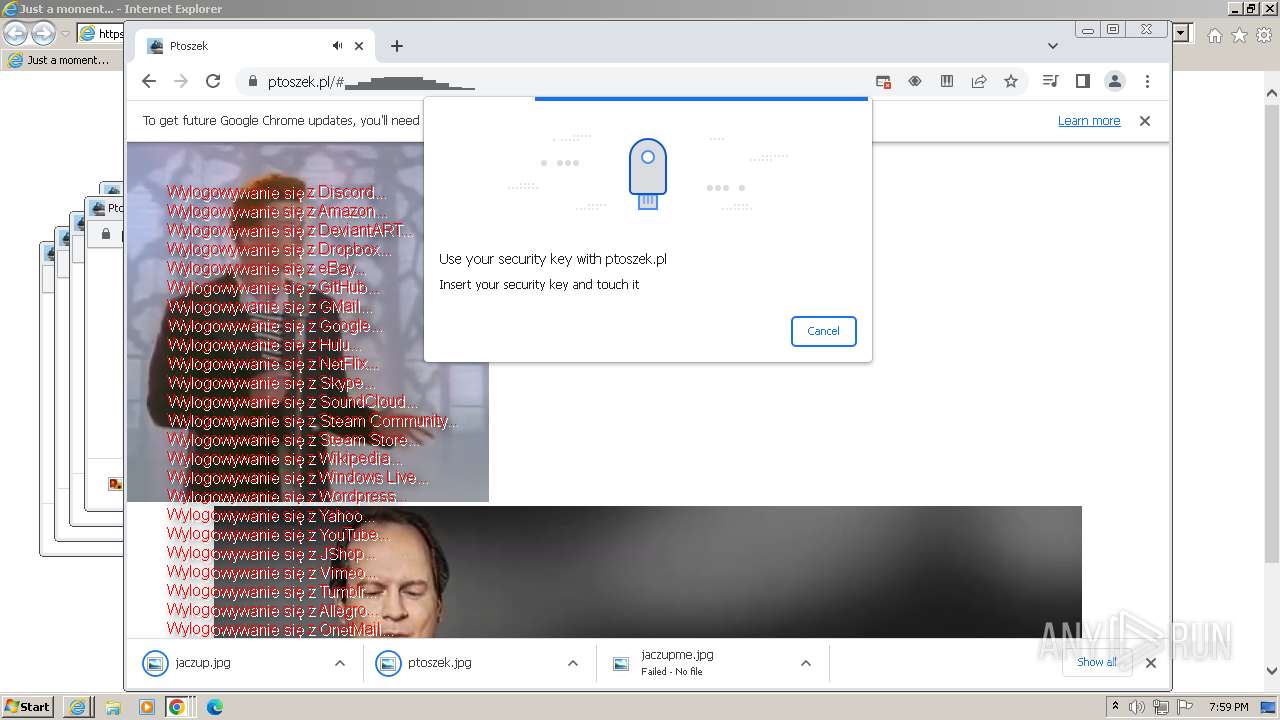The height and width of the screenshot is (720, 1280).
Task: Expand options for jaczupme.jpg download
Action: [806, 663]
